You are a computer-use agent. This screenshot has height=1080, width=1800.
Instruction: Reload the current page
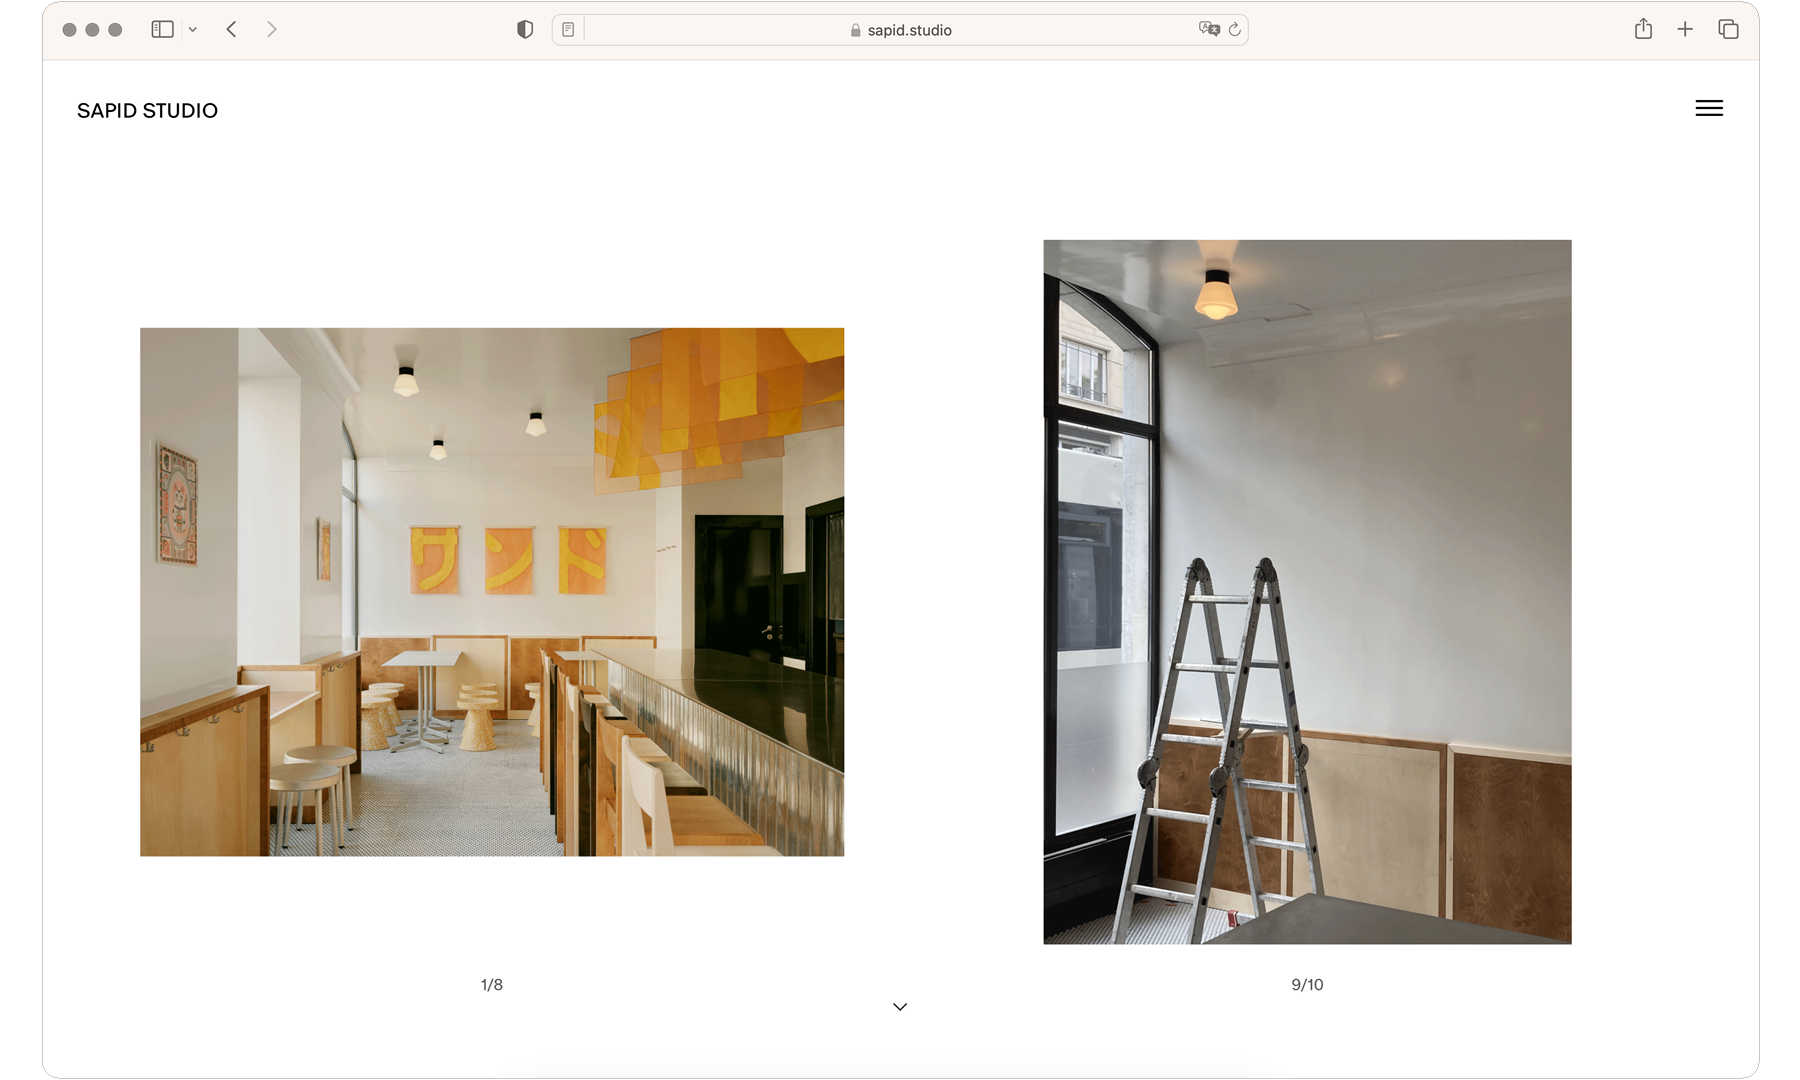(x=1235, y=30)
